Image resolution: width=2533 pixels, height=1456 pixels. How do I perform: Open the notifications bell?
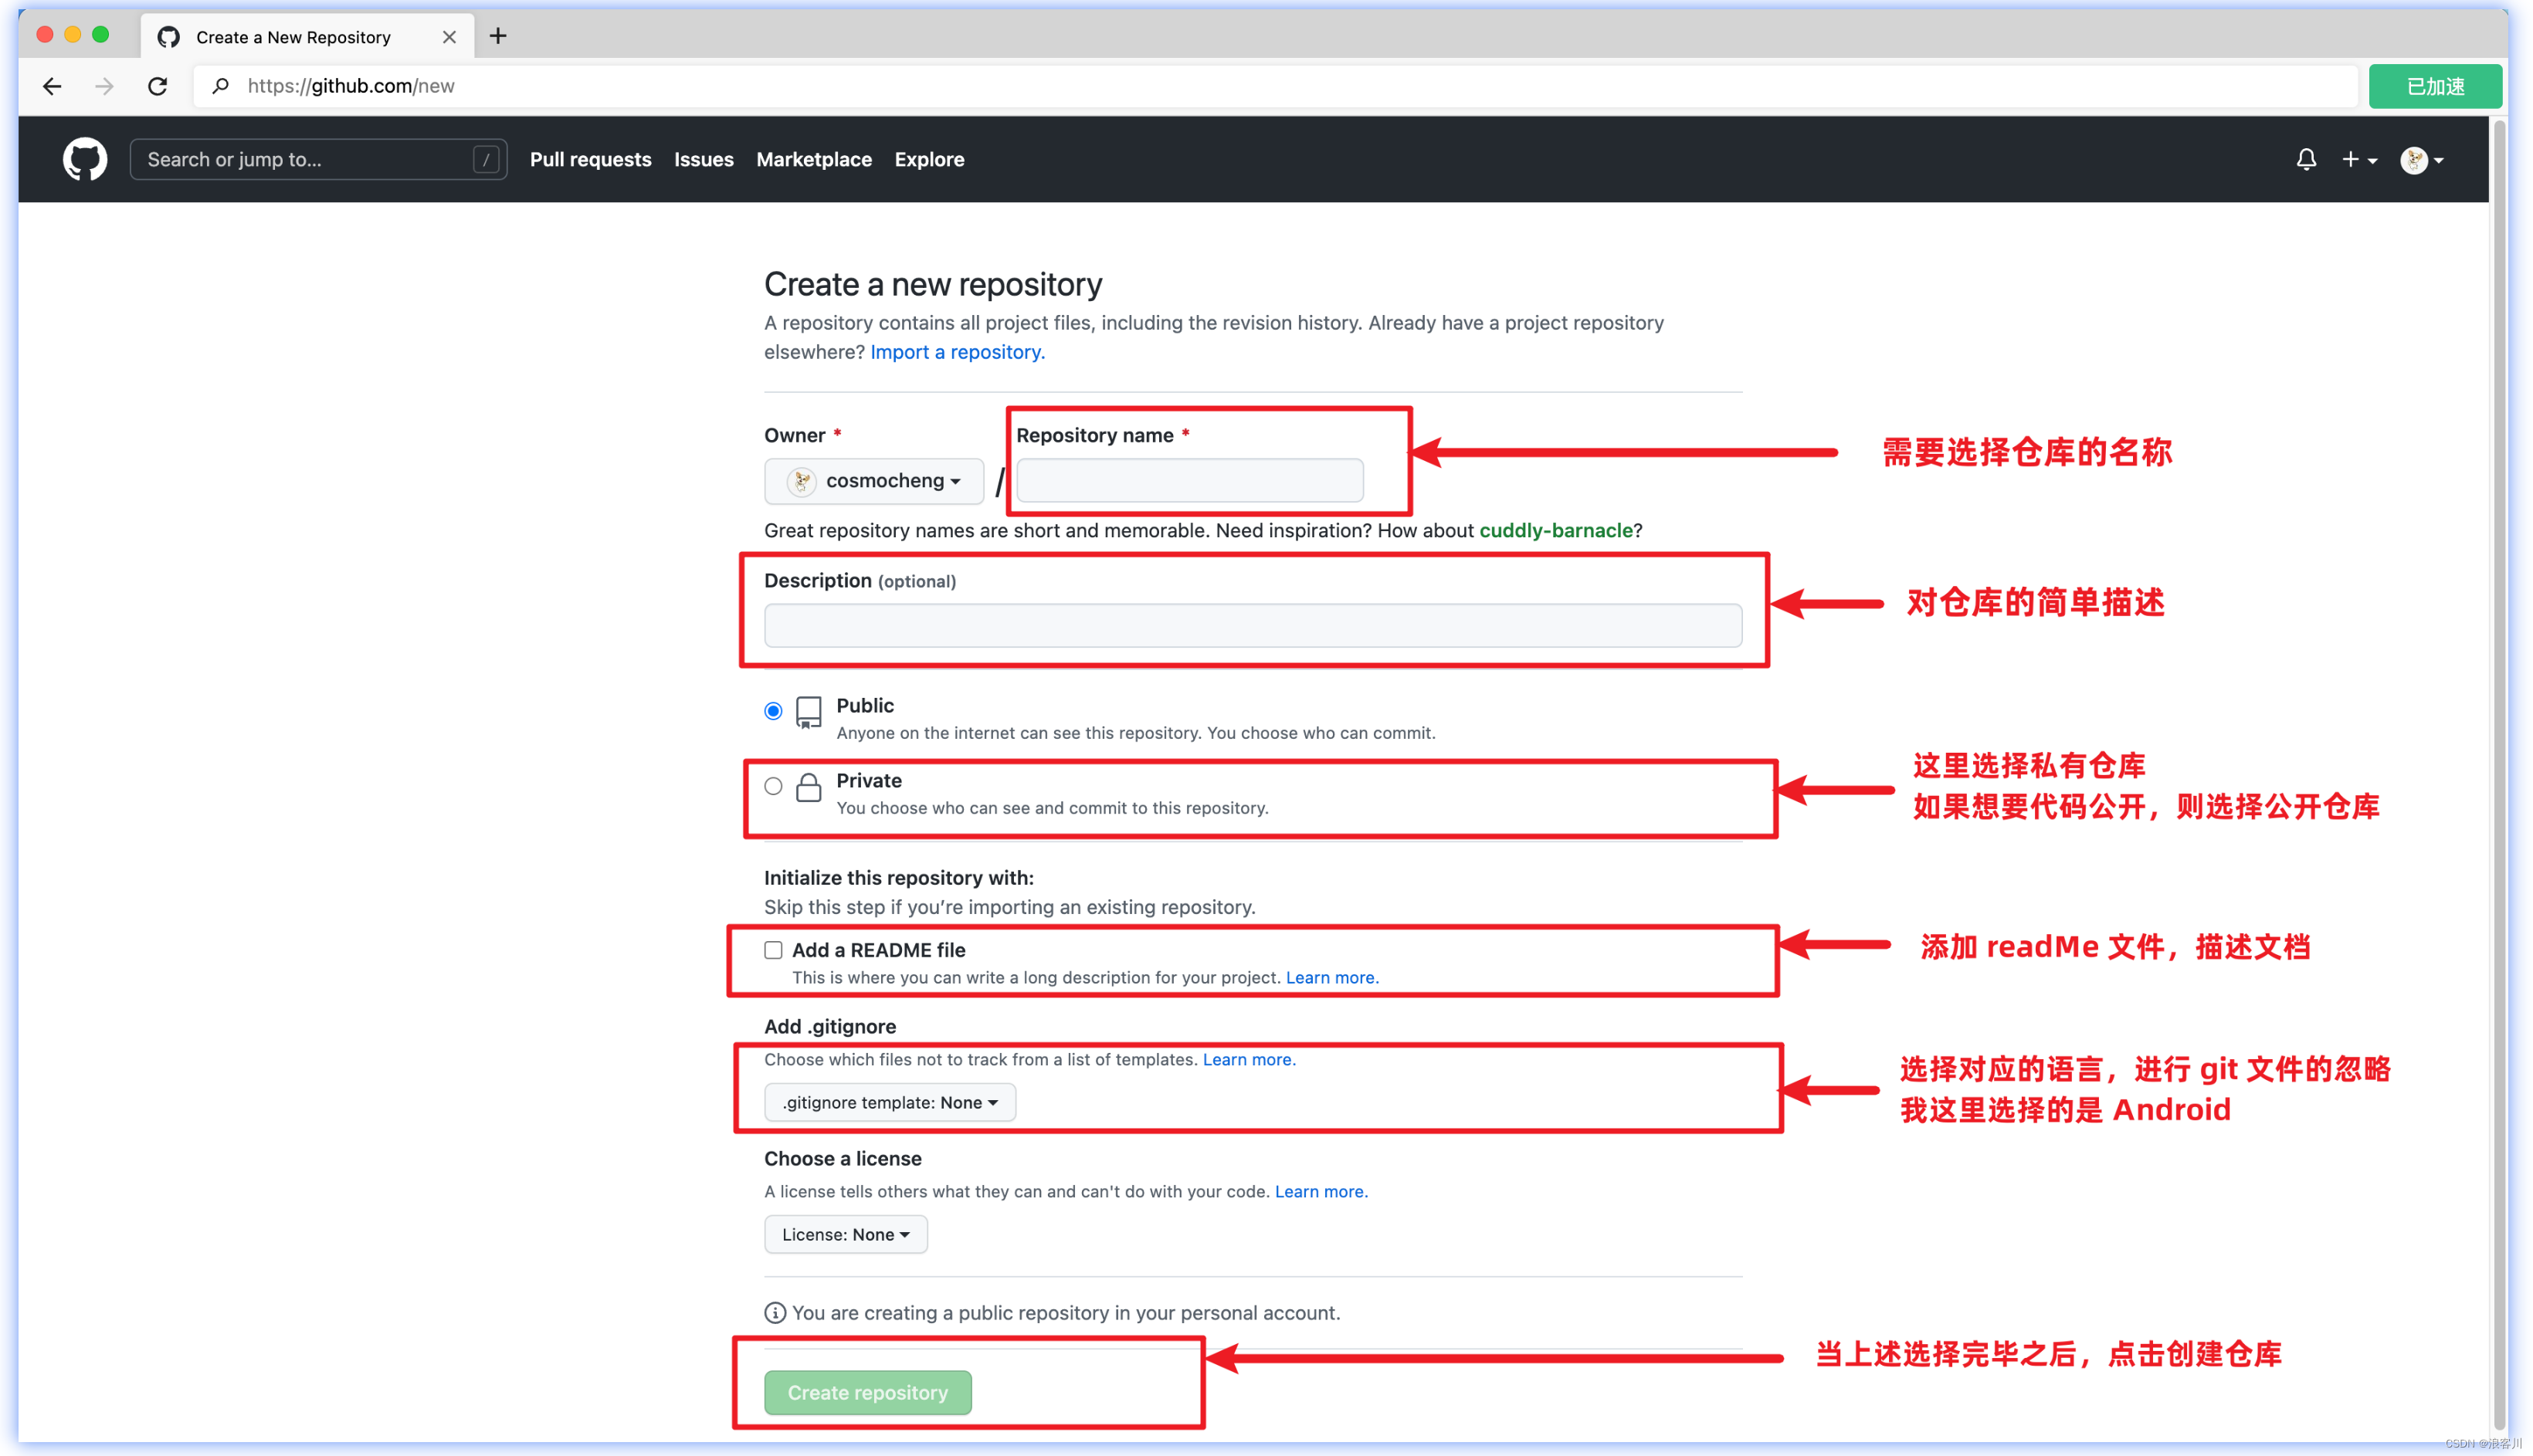pos(2305,159)
